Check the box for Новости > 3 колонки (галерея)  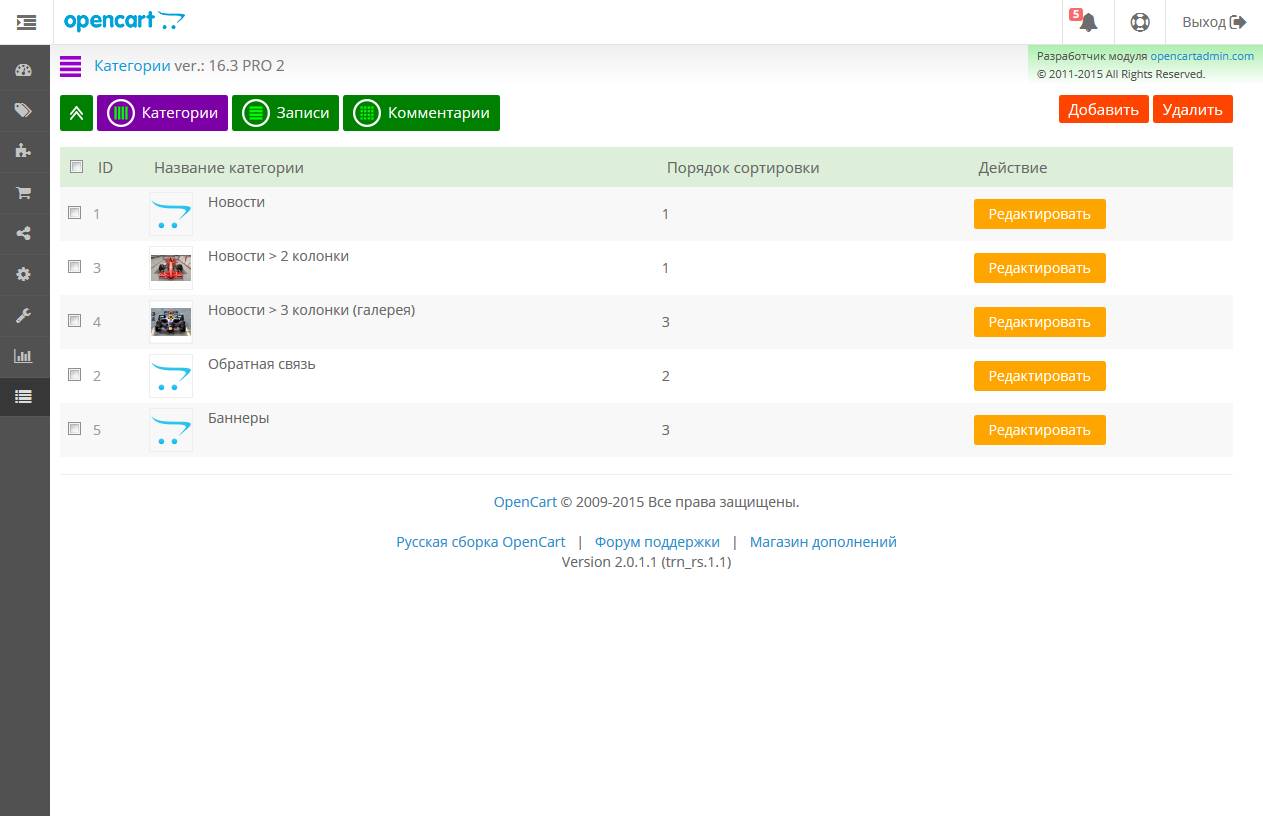pos(74,321)
